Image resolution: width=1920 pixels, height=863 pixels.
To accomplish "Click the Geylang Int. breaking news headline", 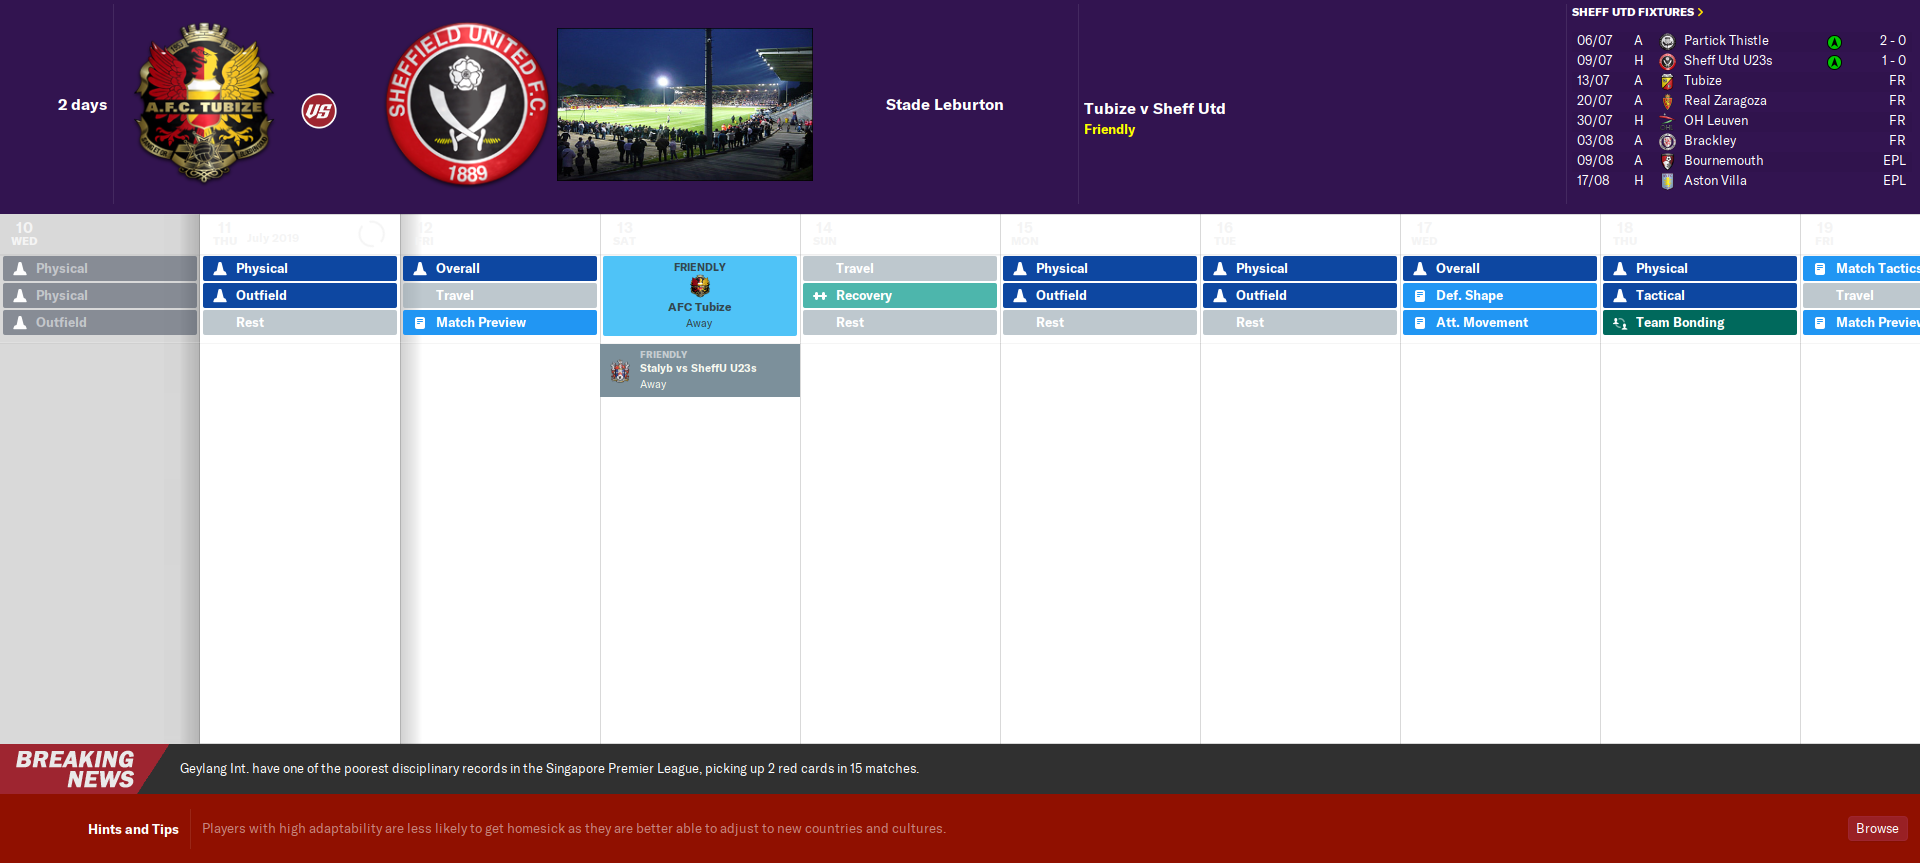I will coord(549,769).
